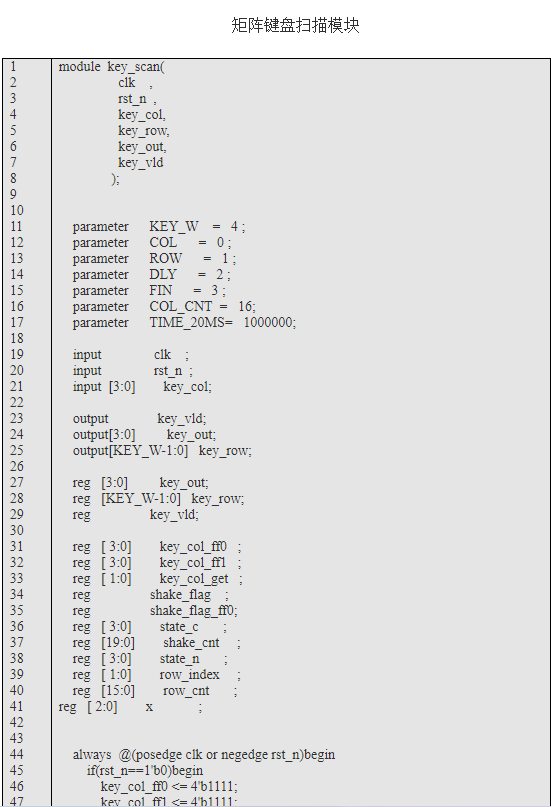
Task: Click line number 1
Action: click(x=13, y=67)
